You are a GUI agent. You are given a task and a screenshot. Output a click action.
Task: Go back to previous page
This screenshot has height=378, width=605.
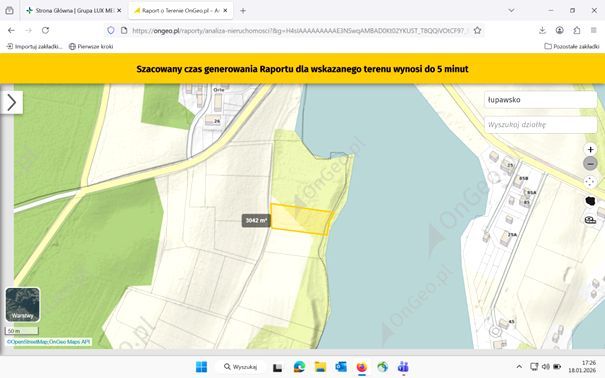[11, 30]
